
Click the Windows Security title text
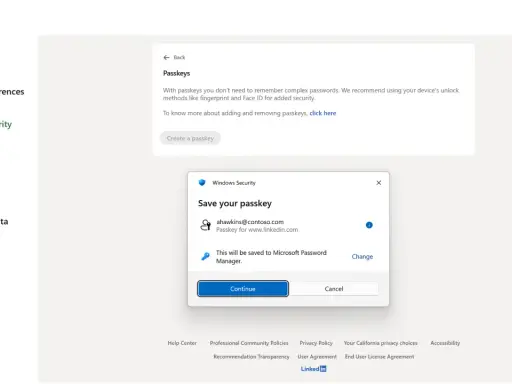(x=234, y=183)
